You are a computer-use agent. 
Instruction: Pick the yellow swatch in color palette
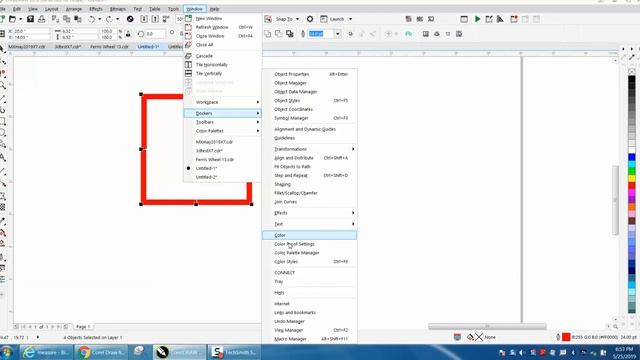pos(632,178)
